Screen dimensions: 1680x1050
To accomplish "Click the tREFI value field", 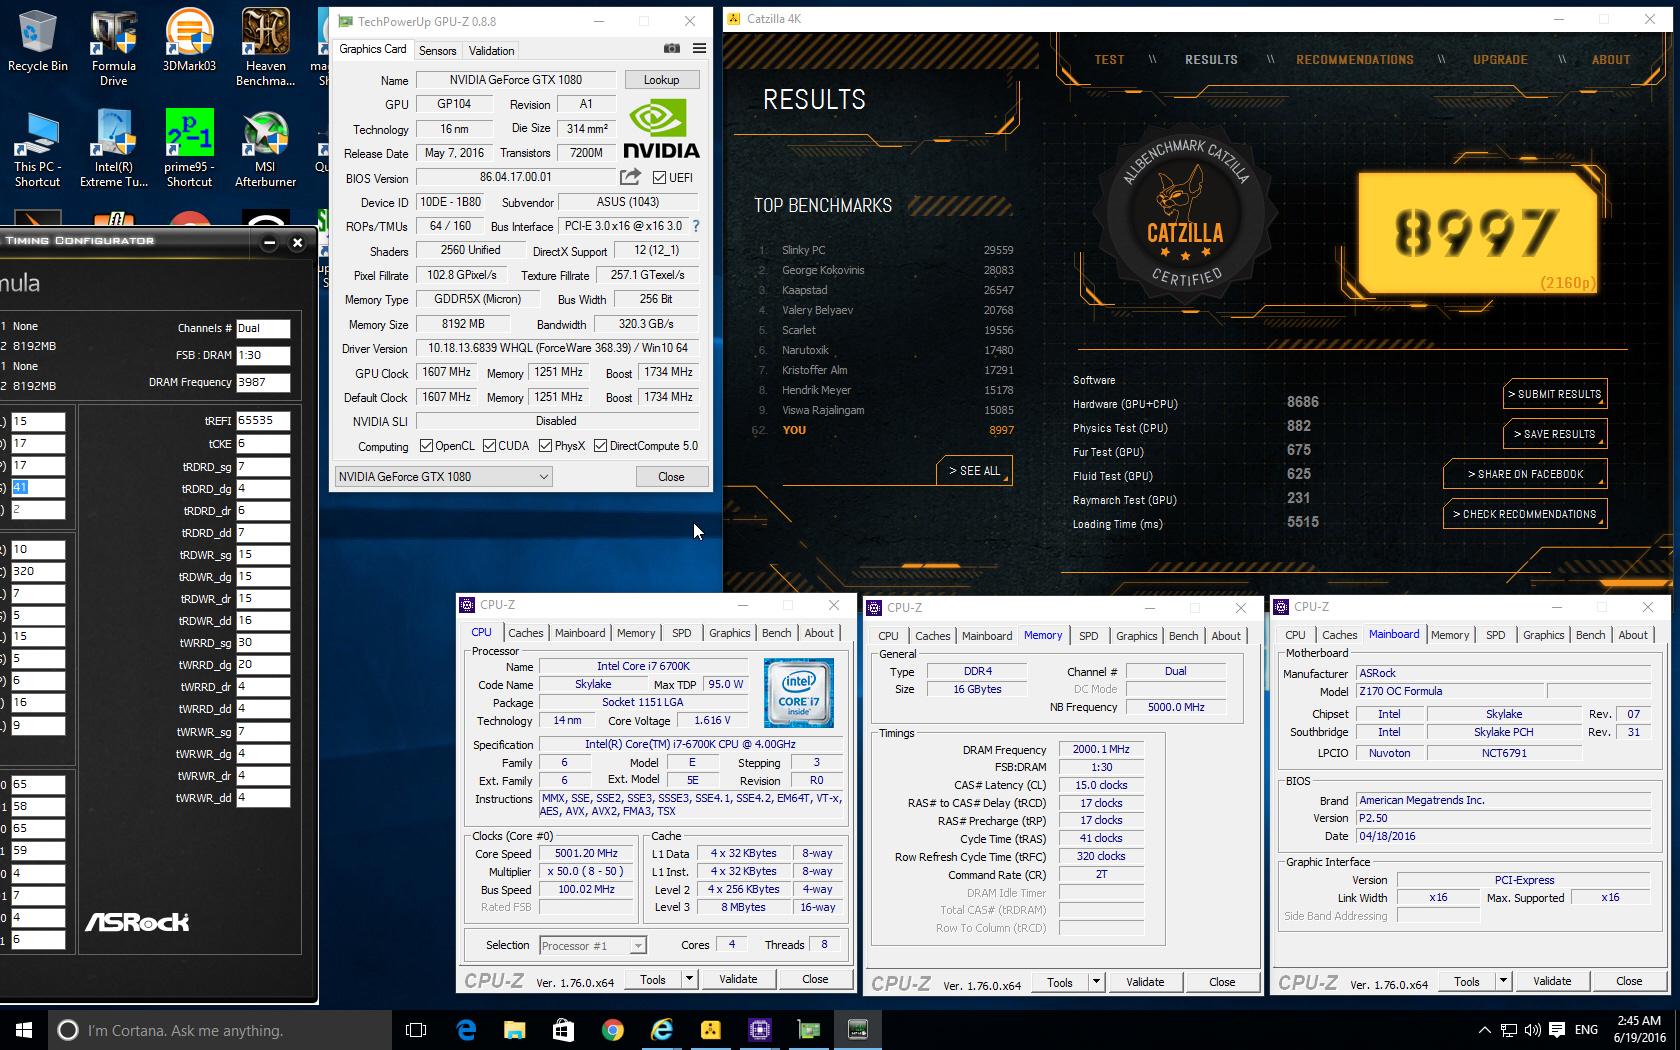I will coord(263,421).
